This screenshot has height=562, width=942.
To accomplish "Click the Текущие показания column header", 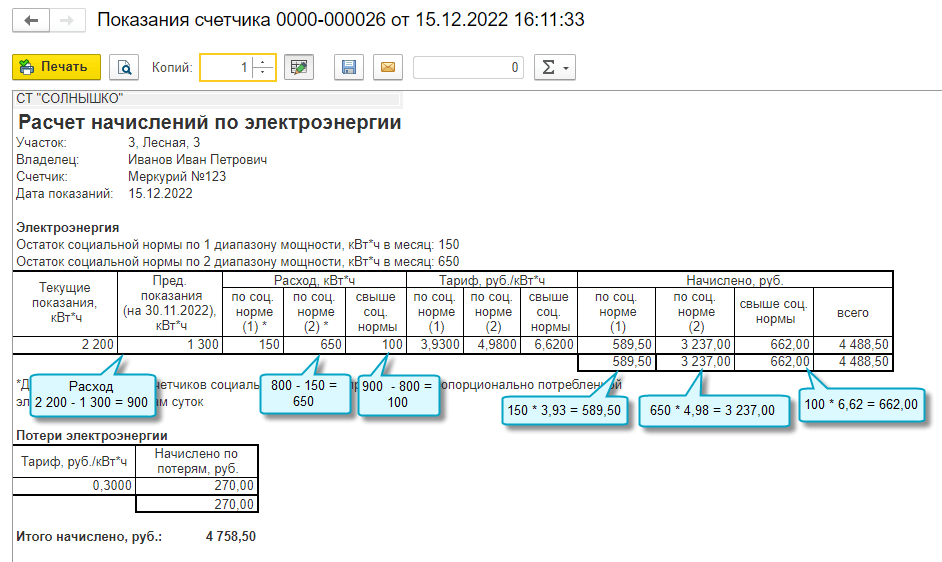I will 65,303.
